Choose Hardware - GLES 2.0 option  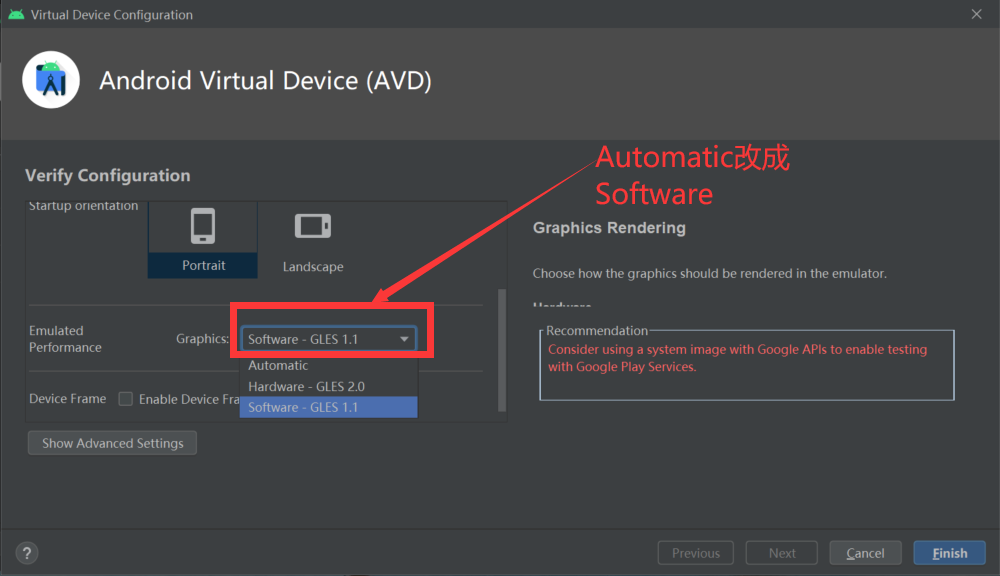328,387
